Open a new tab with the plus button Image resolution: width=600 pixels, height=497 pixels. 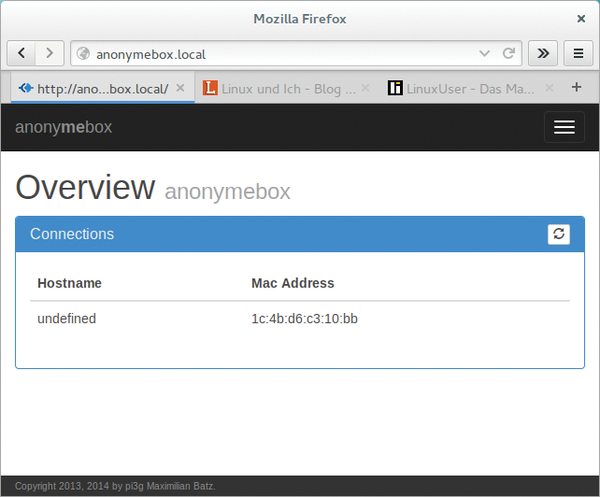point(577,87)
